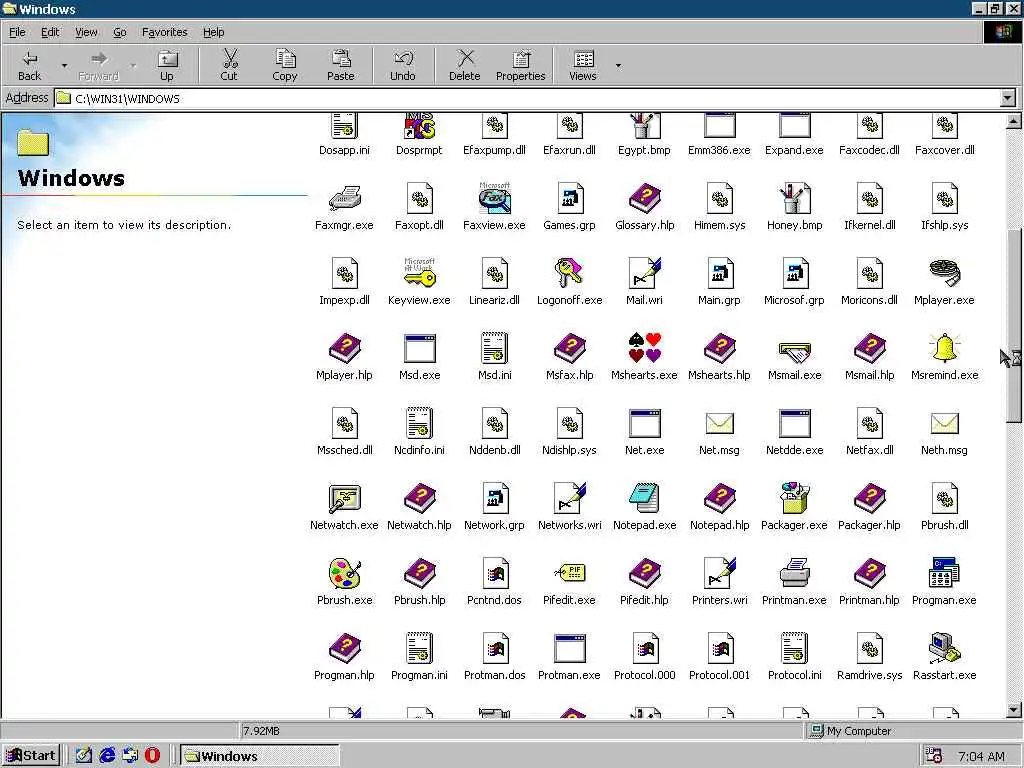Viewport: 1024px width, 768px height.
Task: Click the vertical scrollbar up arrow
Action: coord(1014,121)
